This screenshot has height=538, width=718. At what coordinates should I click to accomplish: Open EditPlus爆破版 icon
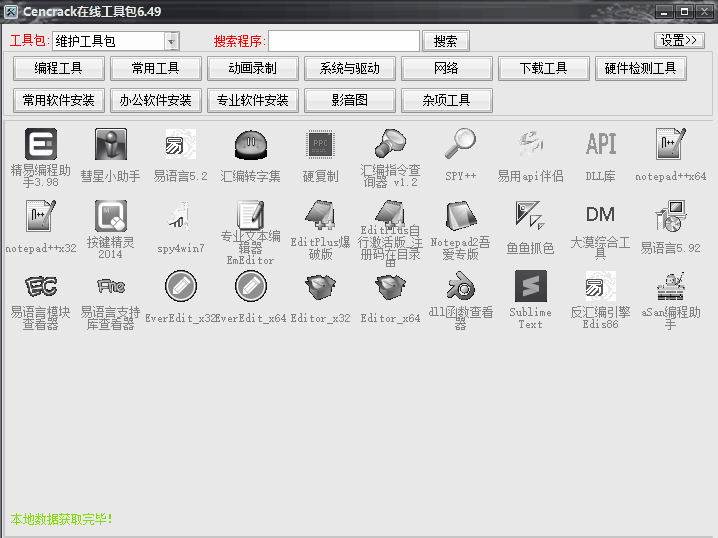[x=321, y=214]
